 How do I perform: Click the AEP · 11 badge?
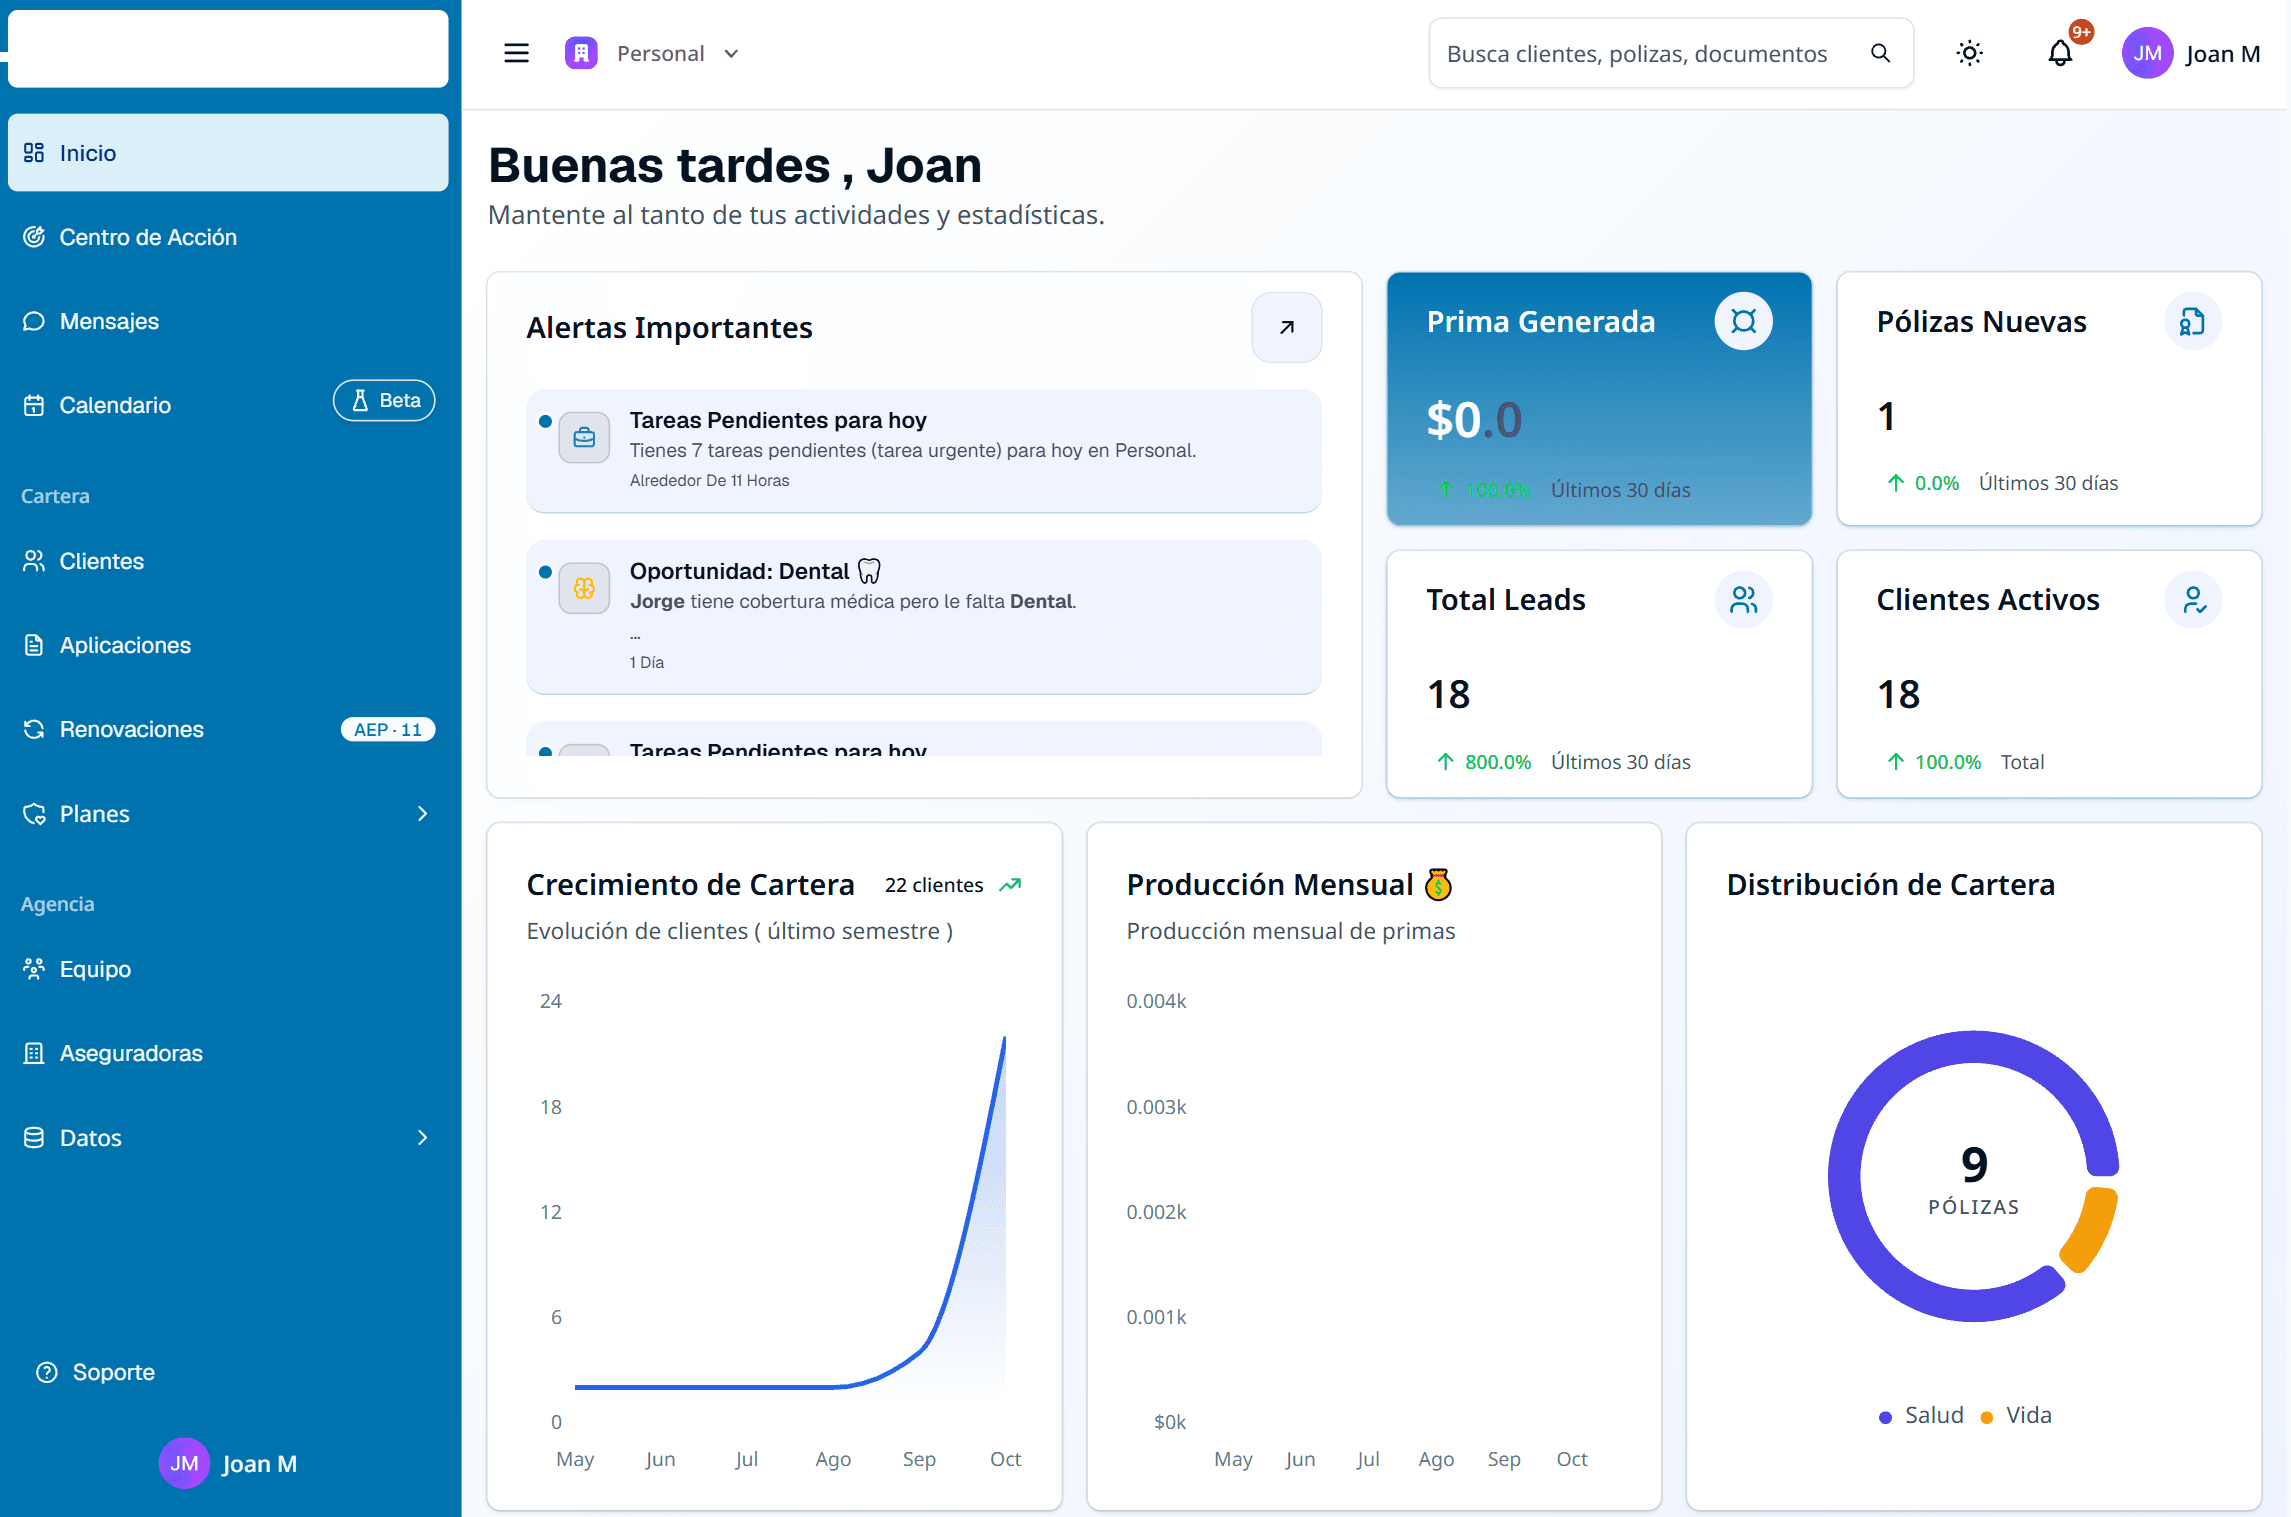(388, 729)
